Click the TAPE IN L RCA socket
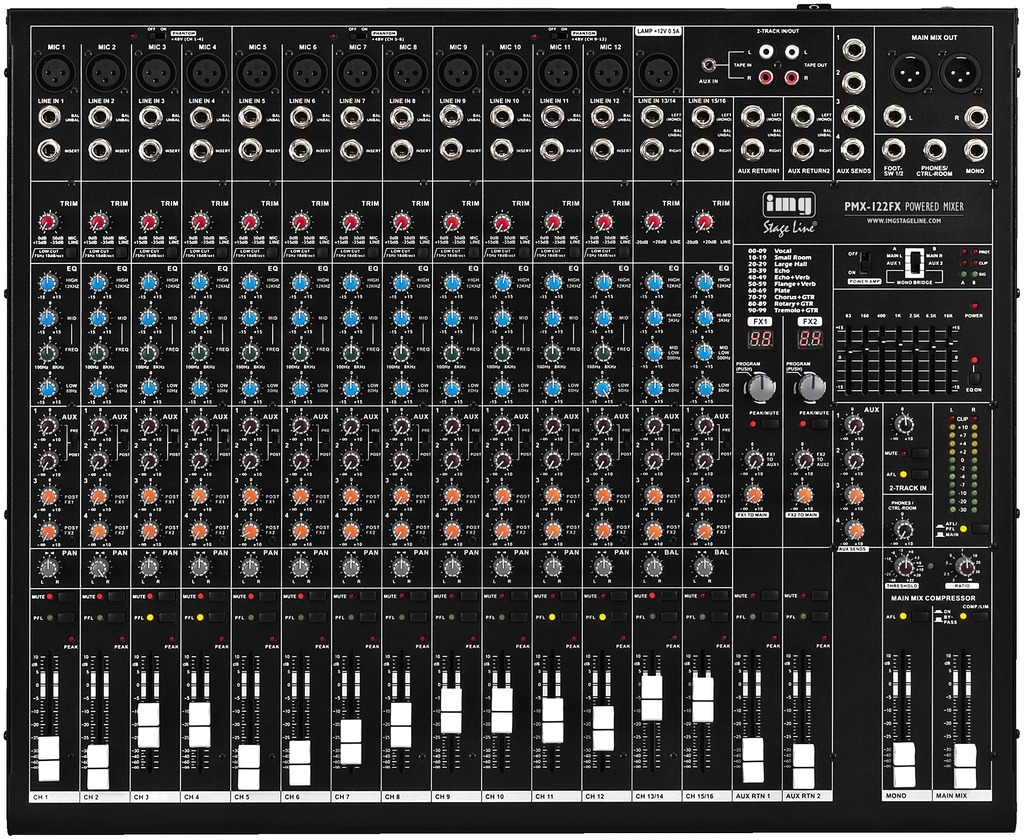 (765, 51)
